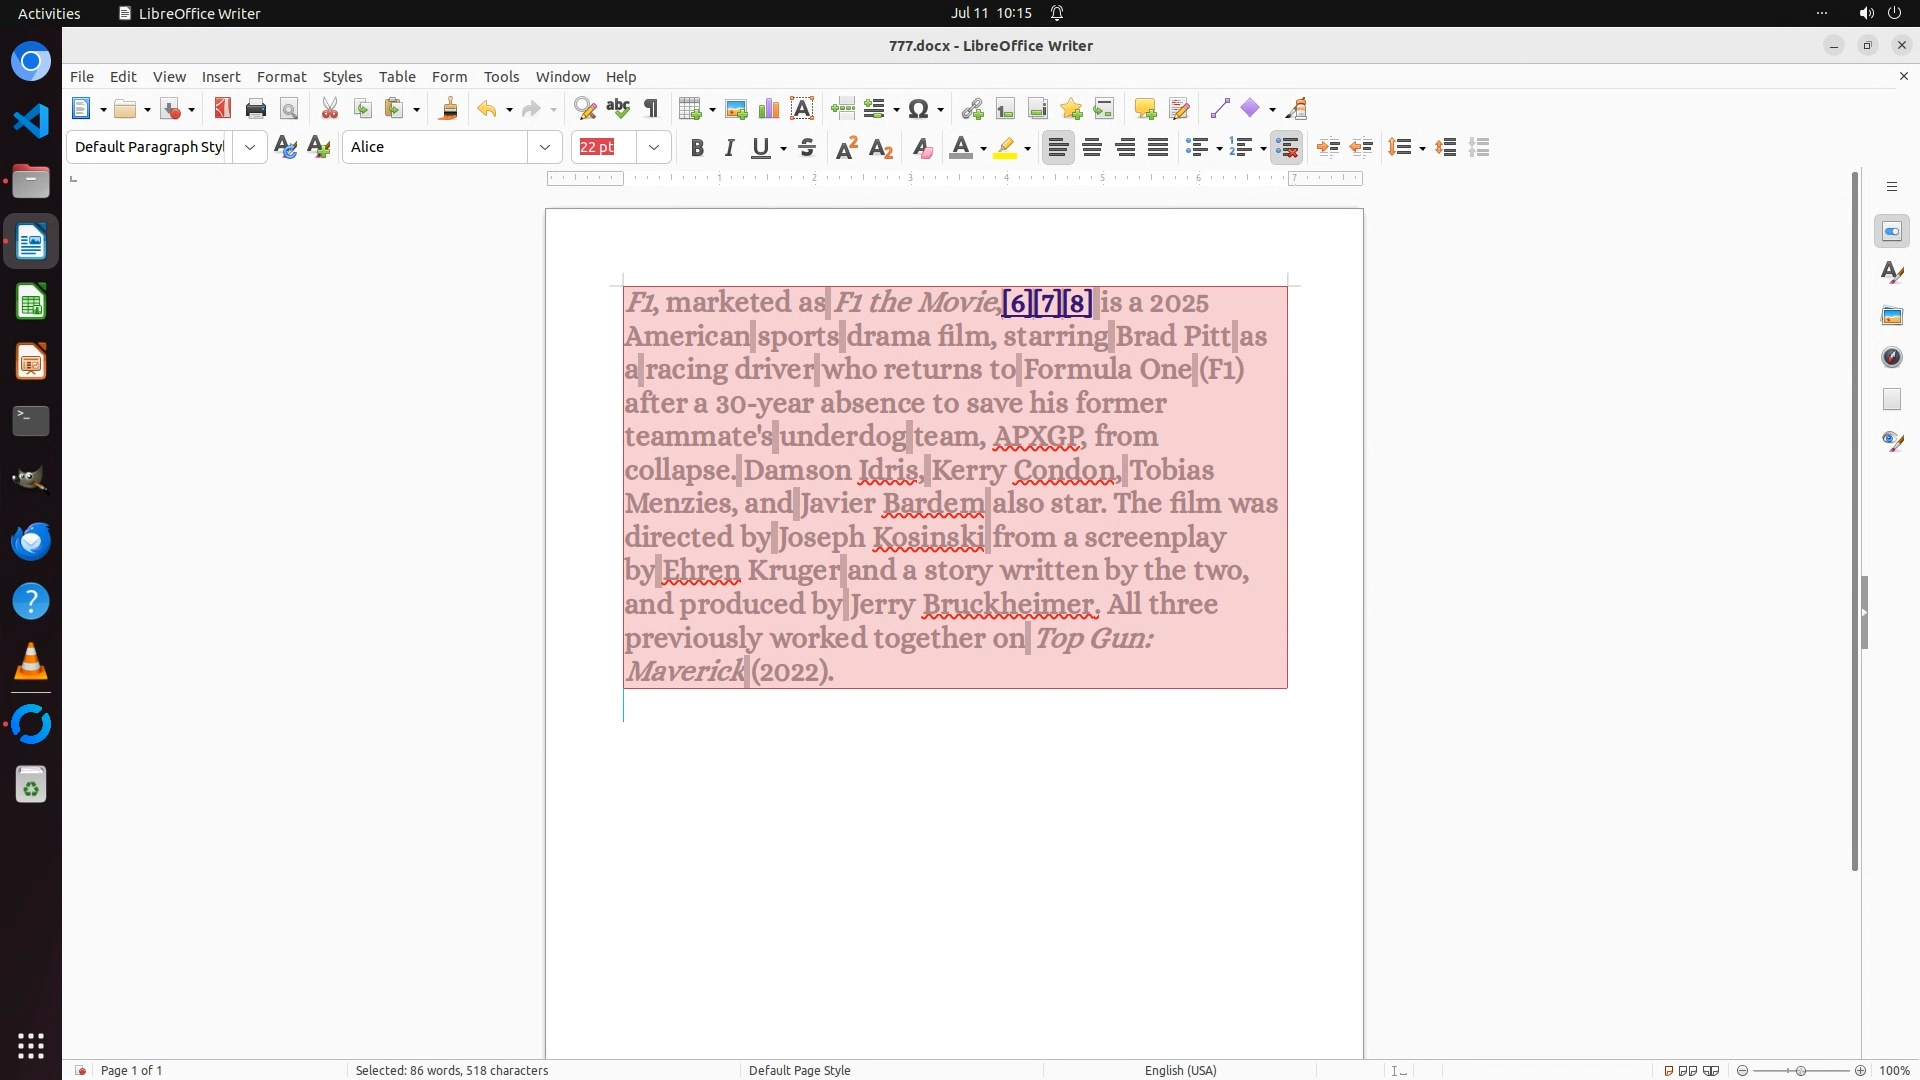Click Default Page Style in status bar
The height and width of the screenshot is (1080, 1920).
[x=799, y=1070]
